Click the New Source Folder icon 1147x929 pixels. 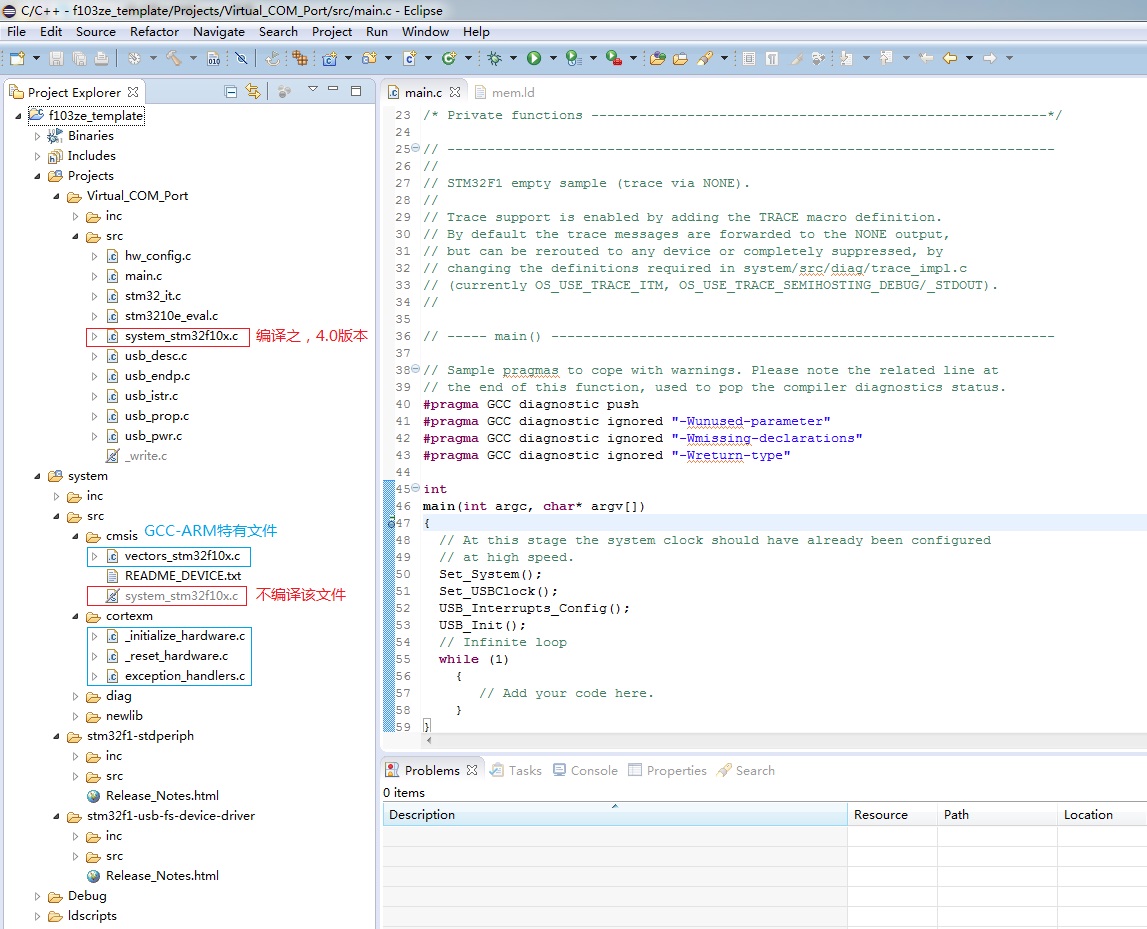[x=369, y=58]
